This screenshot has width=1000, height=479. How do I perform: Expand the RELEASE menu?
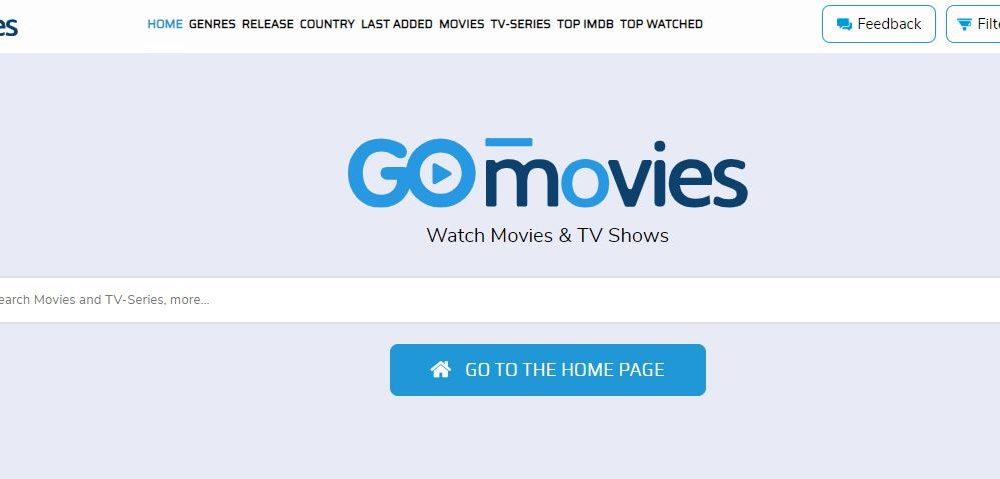click(x=267, y=24)
